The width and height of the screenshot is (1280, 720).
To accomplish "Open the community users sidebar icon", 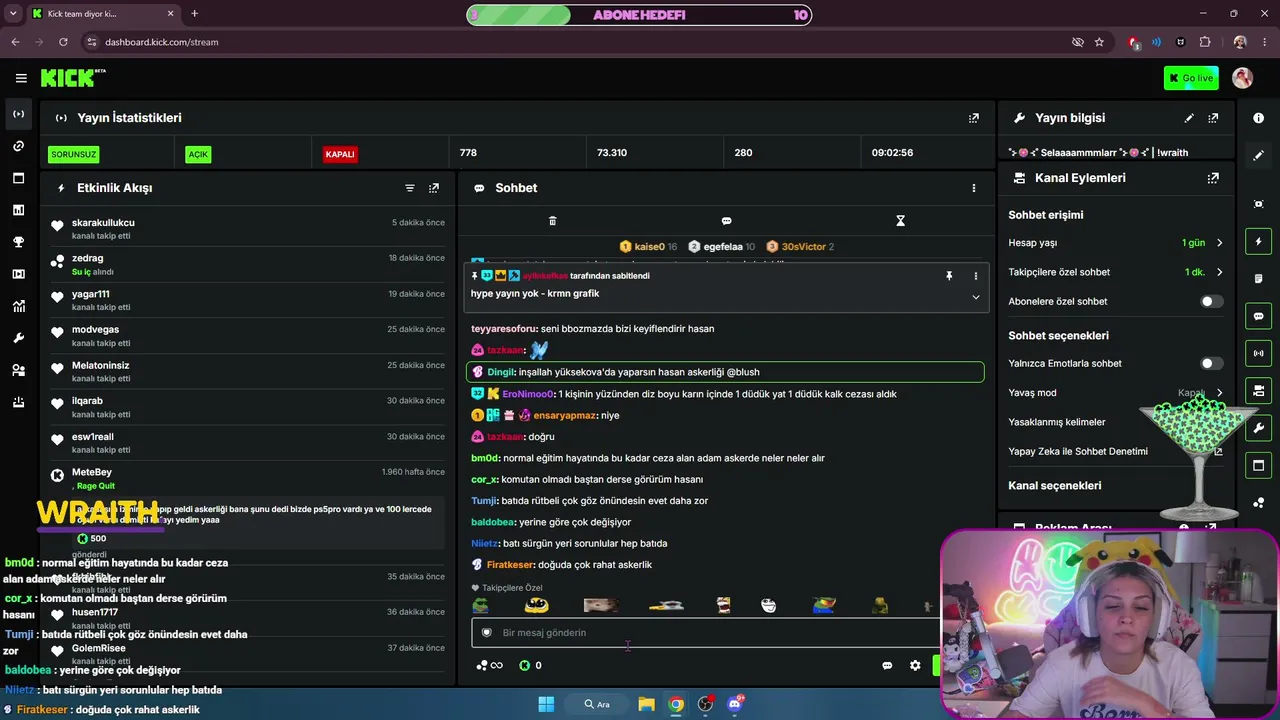I will click(18, 370).
